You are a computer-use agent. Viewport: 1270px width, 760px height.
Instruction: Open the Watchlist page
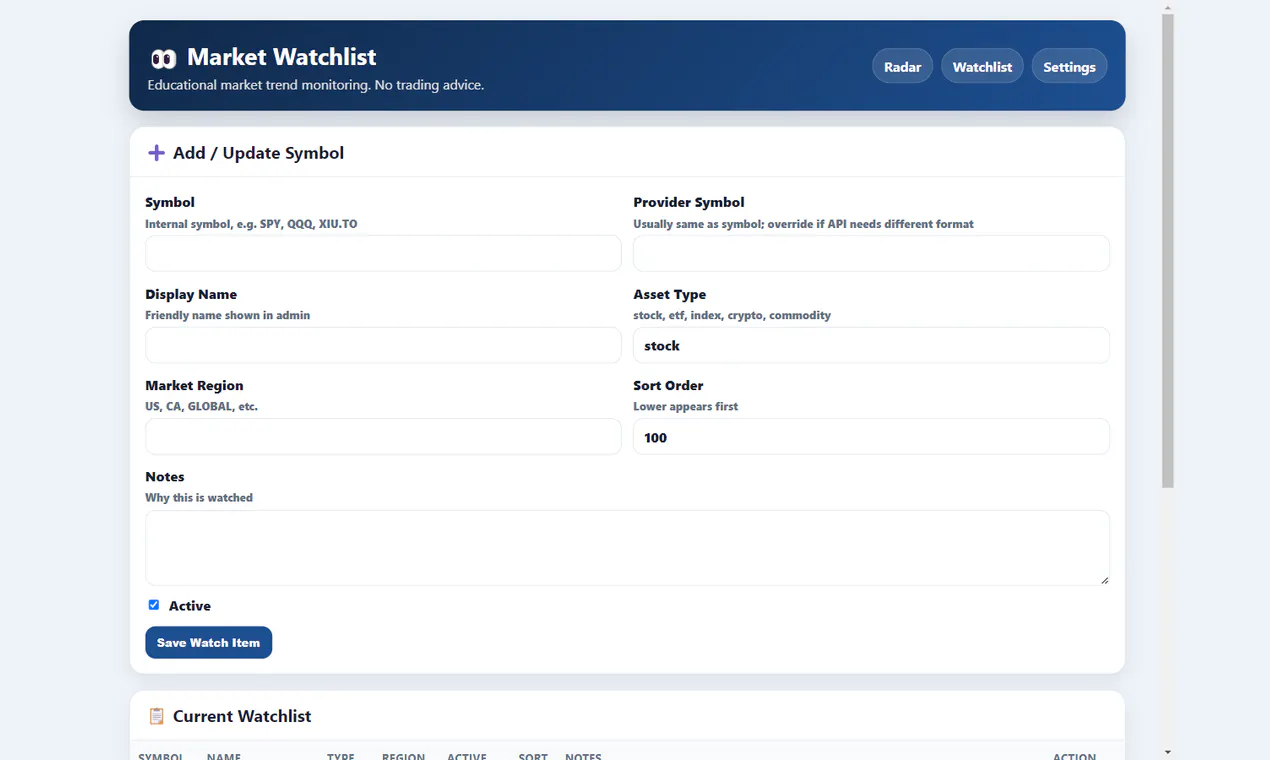(982, 67)
